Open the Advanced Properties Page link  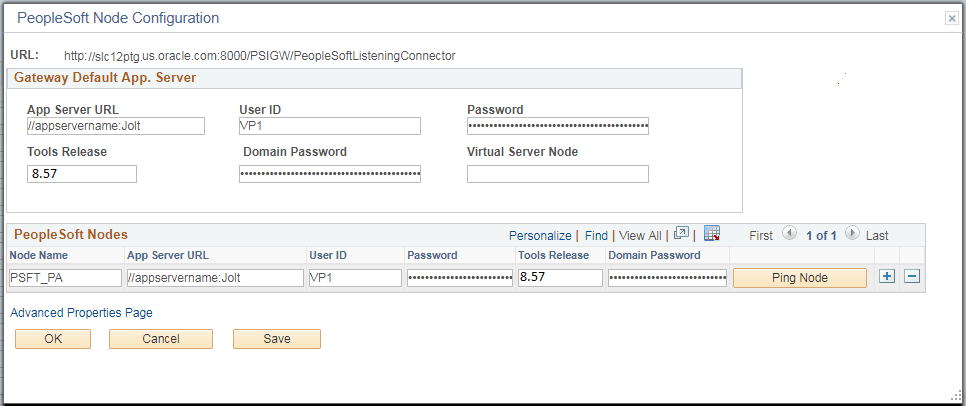click(81, 313)
